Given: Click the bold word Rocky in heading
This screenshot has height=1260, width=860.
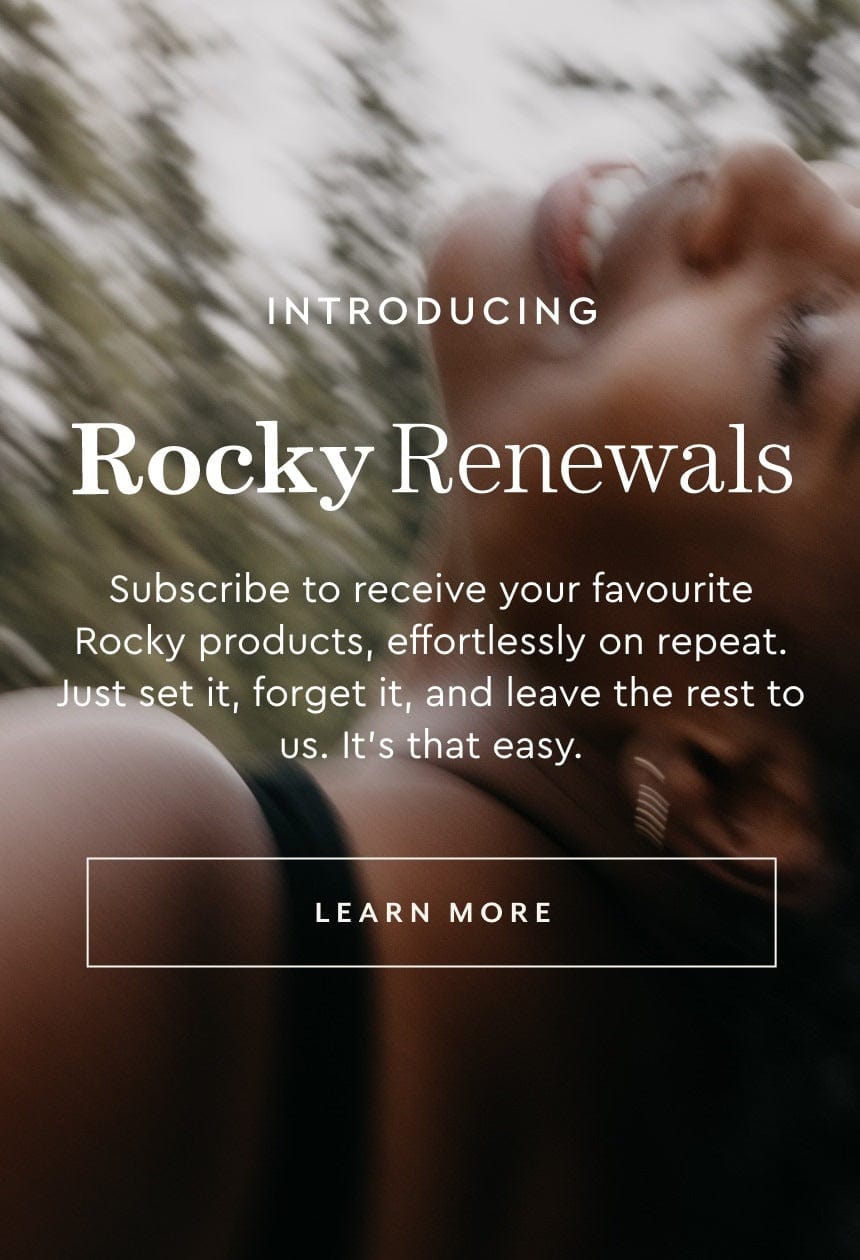Looking at the screenshot, I should (x=222, y=461).
